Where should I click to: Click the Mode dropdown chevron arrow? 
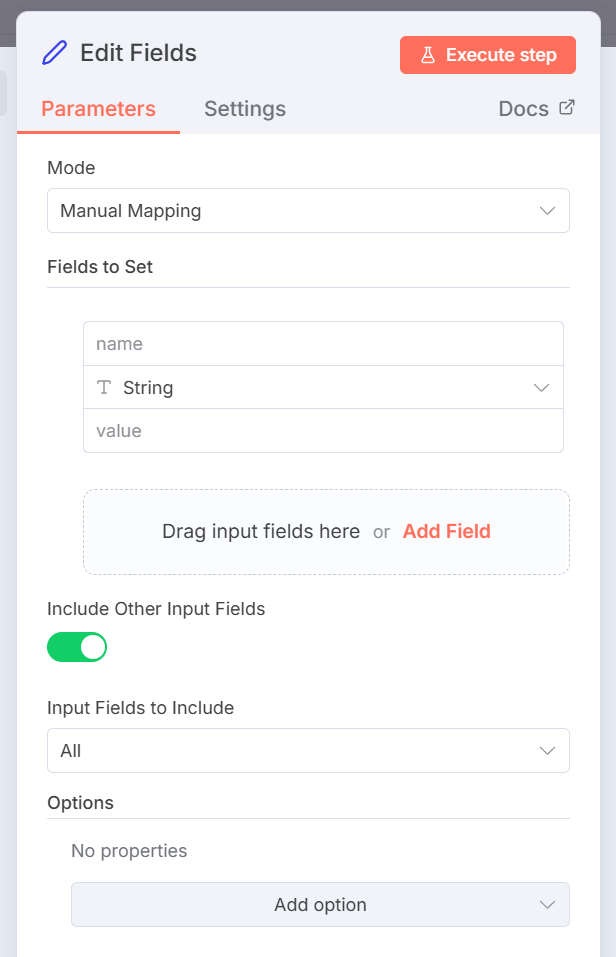(x=547, y=211)
